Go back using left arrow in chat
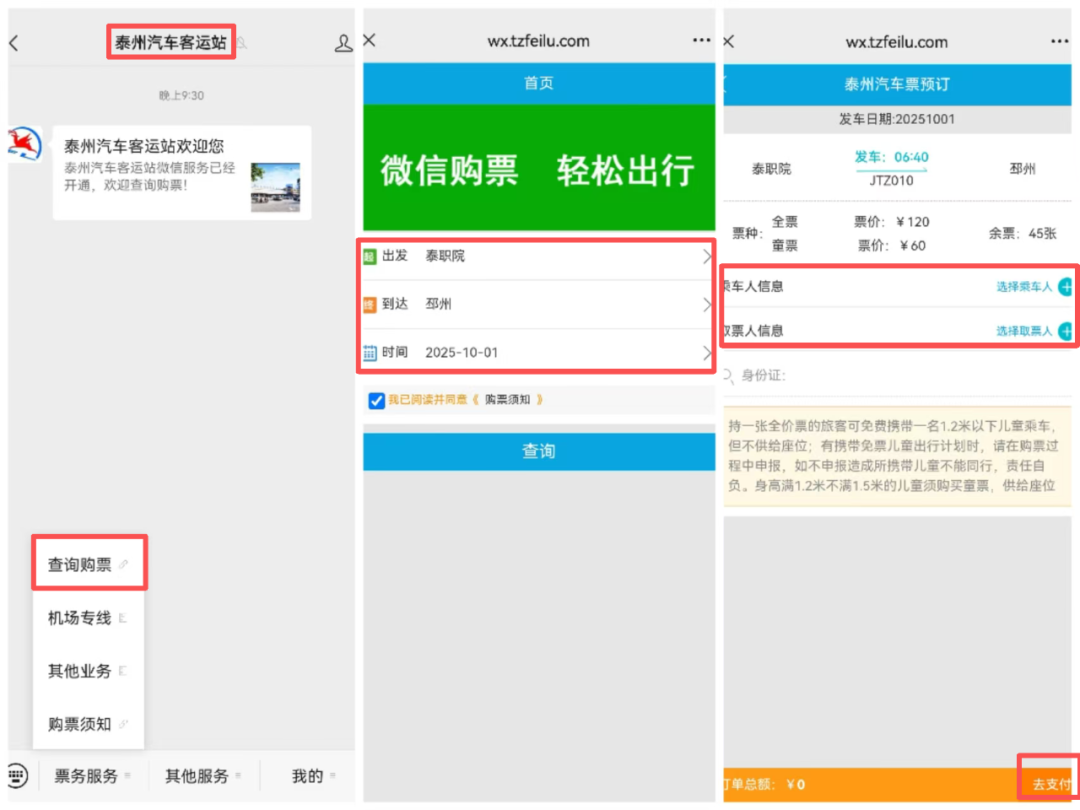The image size is (1080, 810). [14, 43]
